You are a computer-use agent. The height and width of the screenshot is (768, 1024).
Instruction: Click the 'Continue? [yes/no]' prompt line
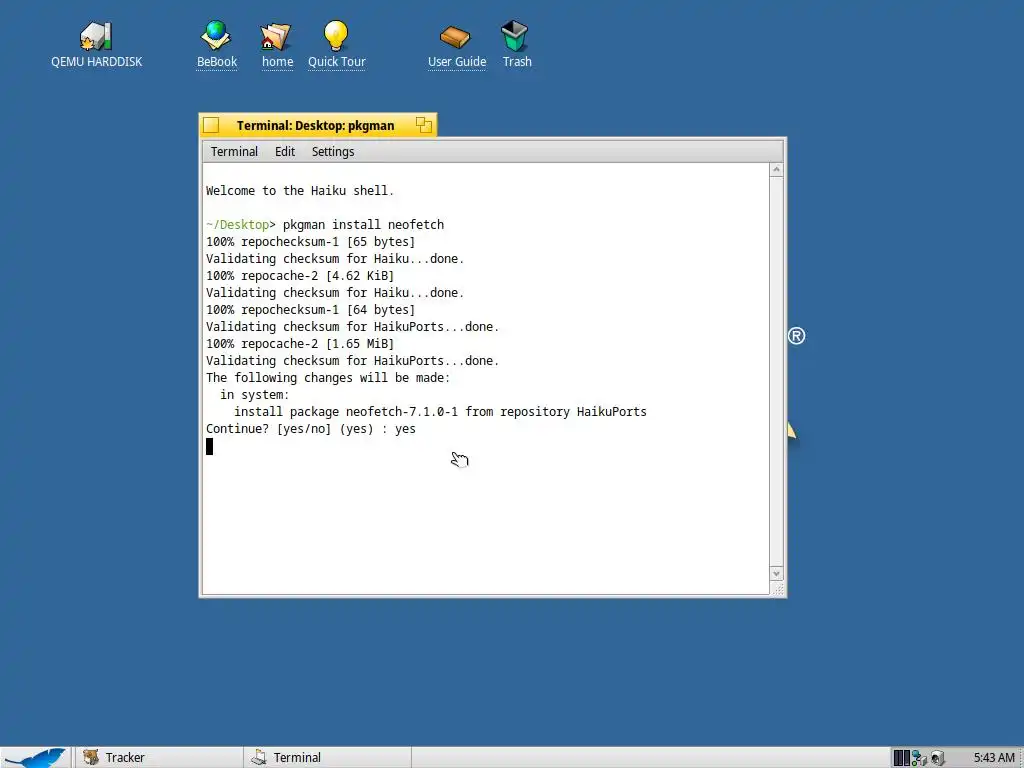[x=311, y=429]
